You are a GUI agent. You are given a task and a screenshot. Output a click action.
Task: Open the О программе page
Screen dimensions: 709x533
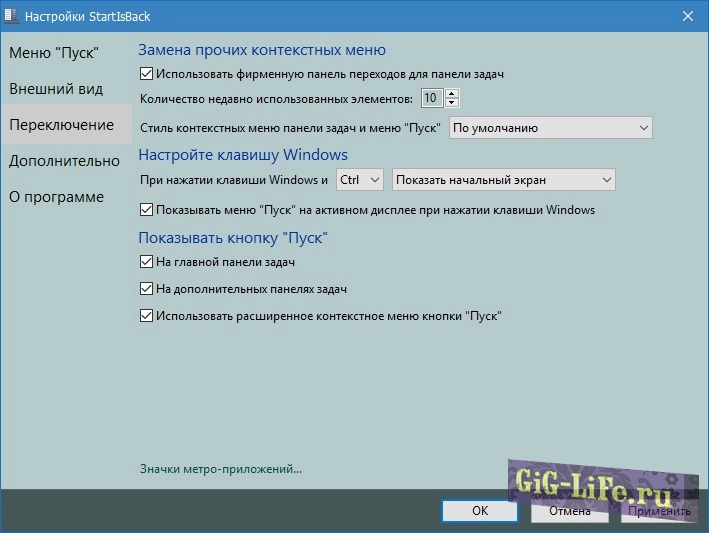click(x=56, y=197)
